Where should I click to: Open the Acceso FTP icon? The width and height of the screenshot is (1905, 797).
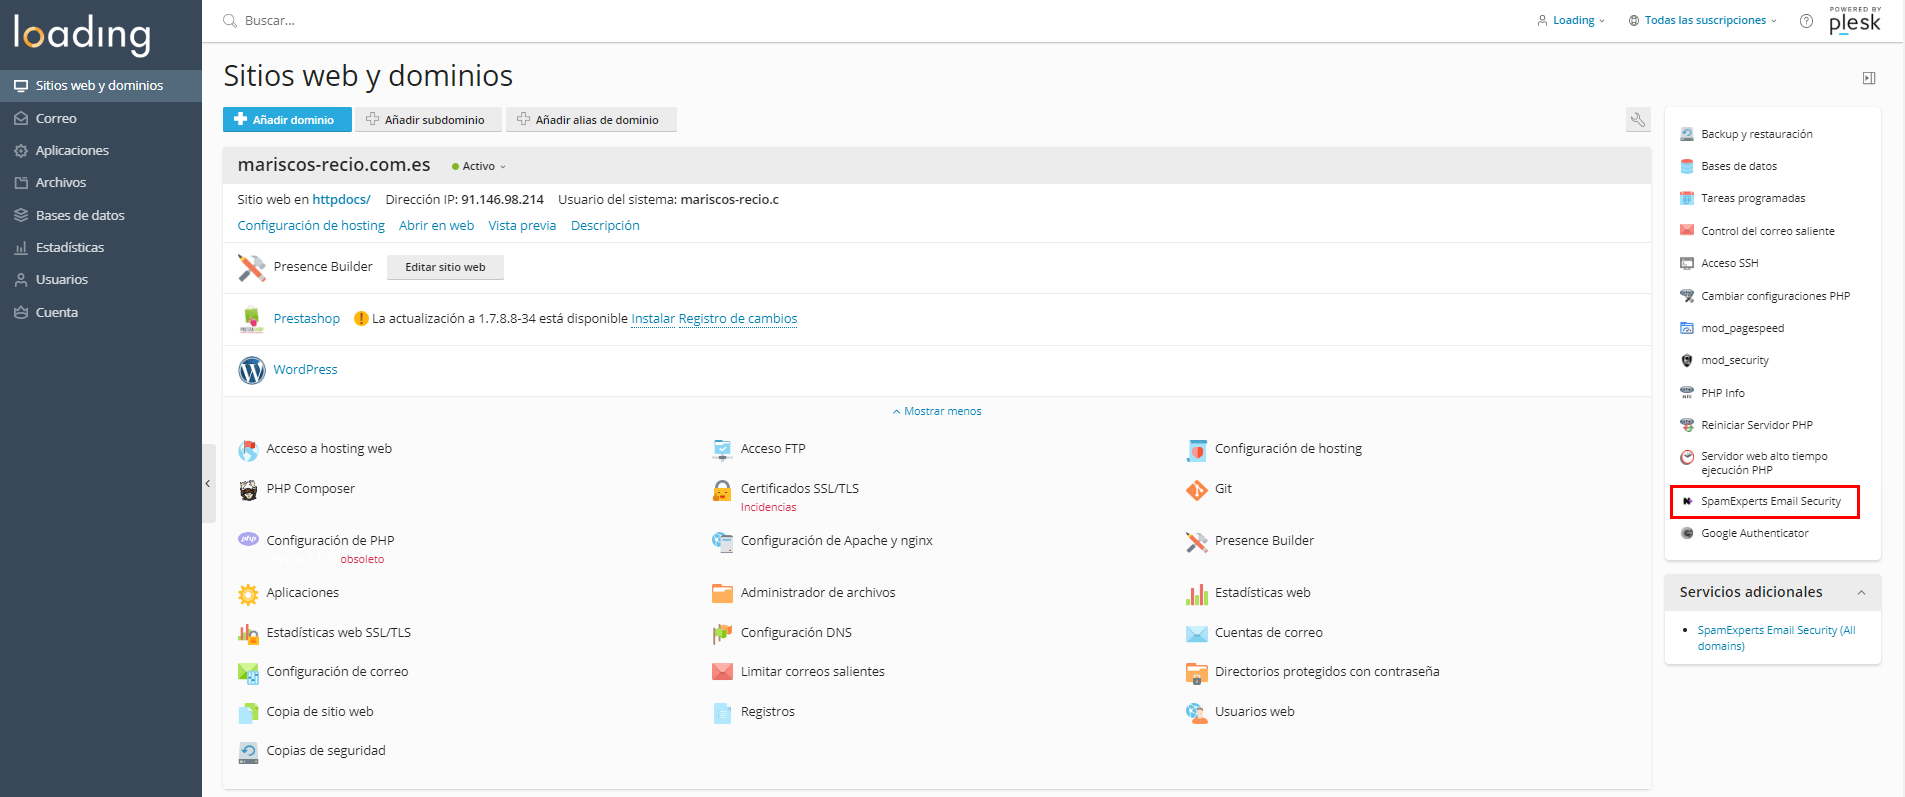[722, 450]
